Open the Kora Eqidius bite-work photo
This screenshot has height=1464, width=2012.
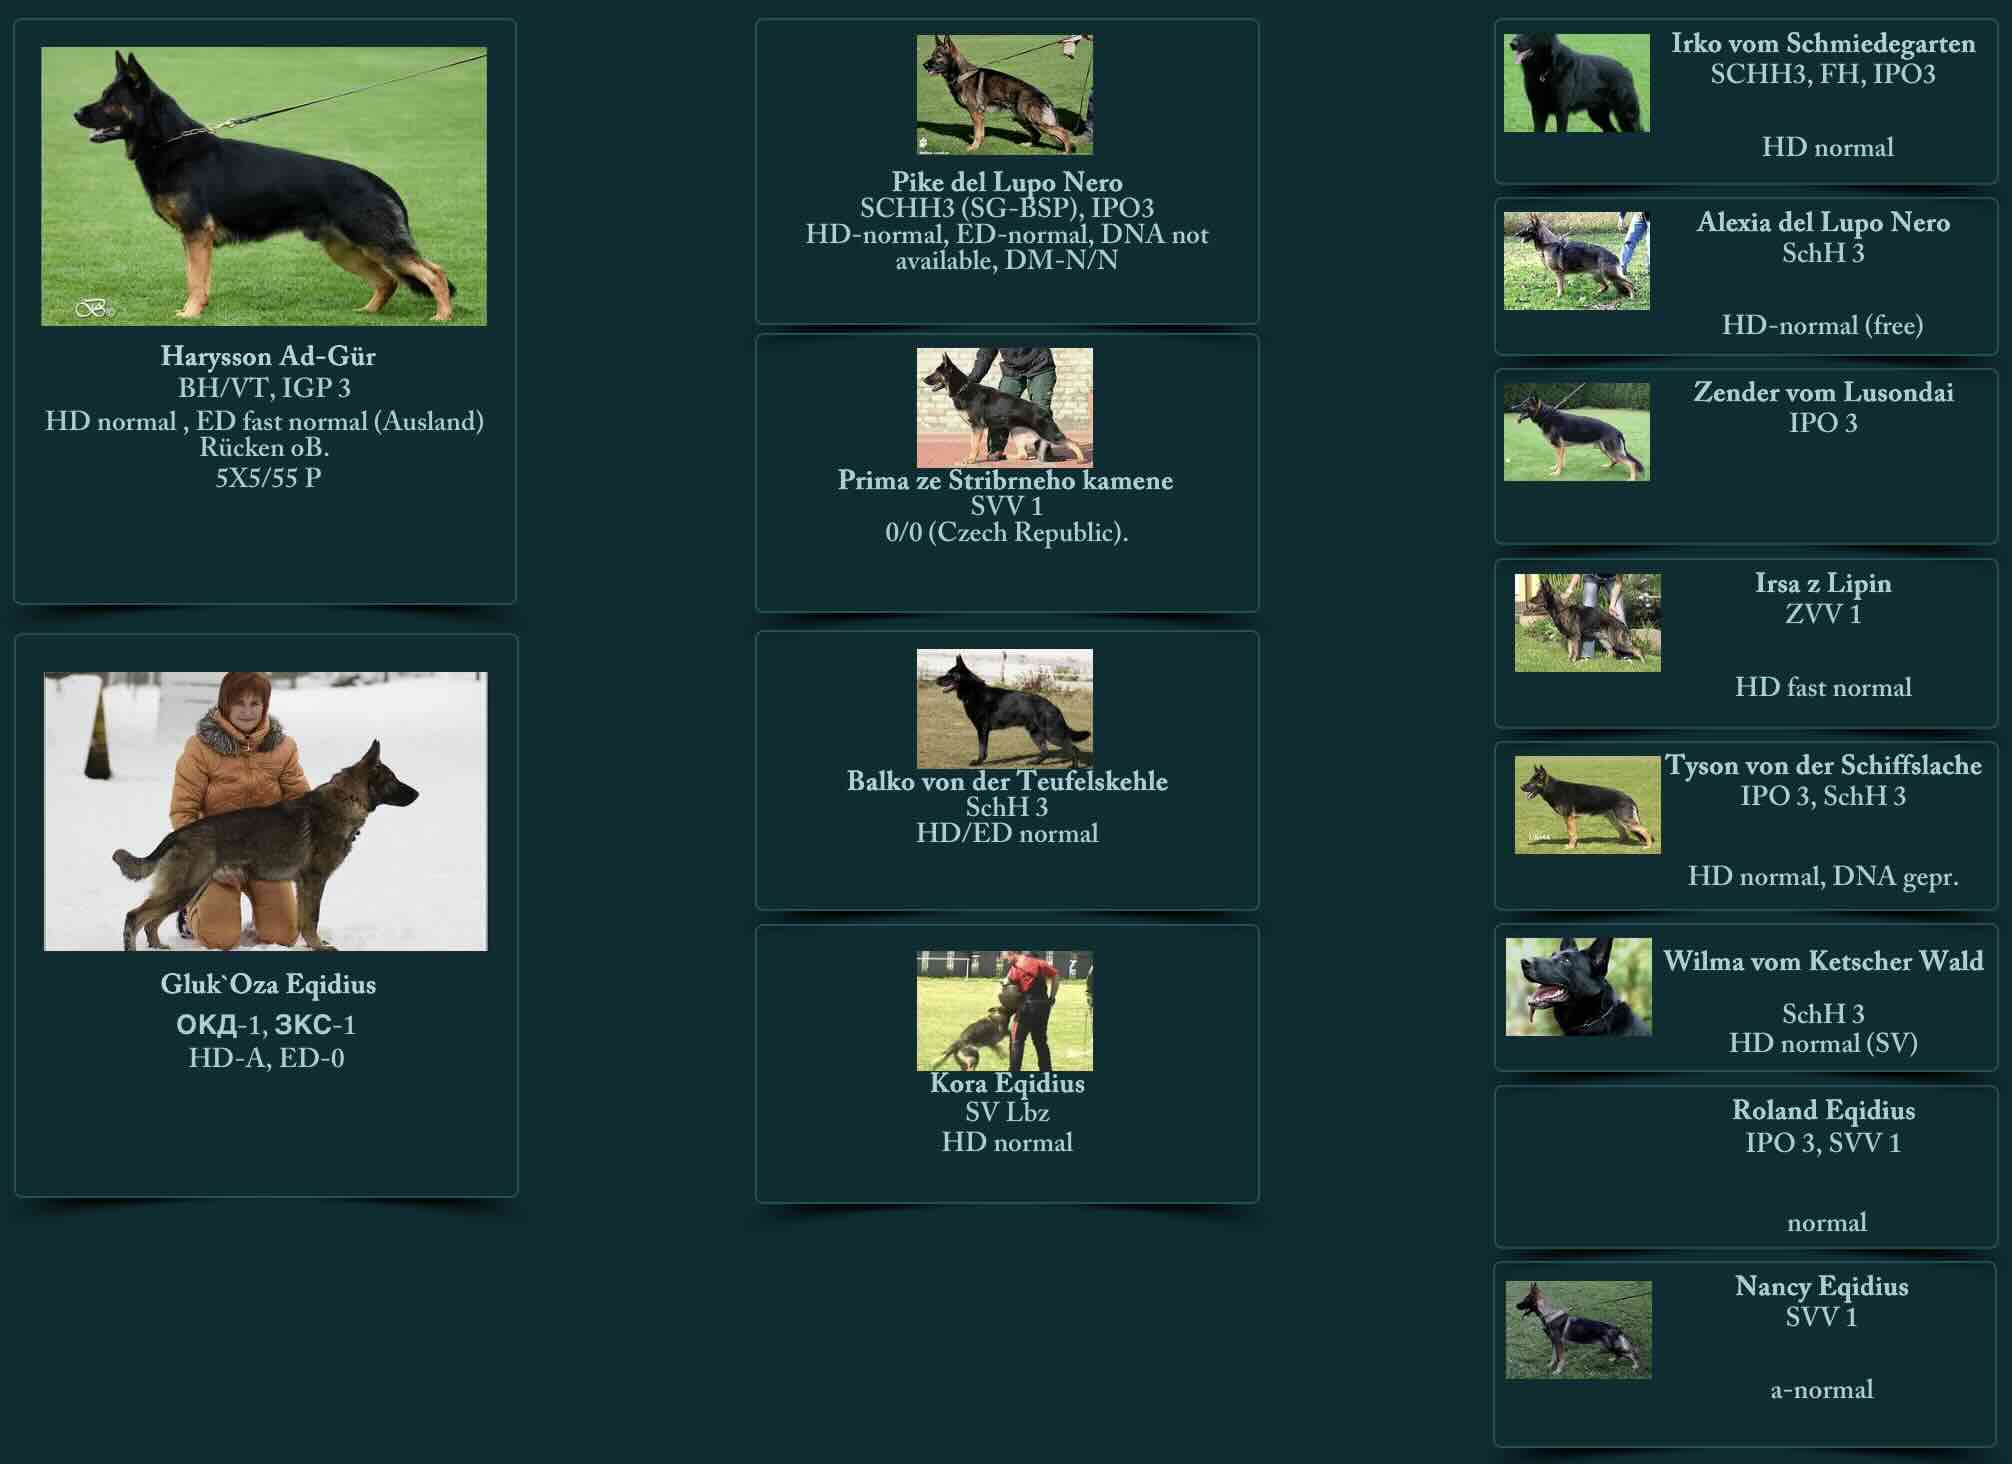1004,1010
